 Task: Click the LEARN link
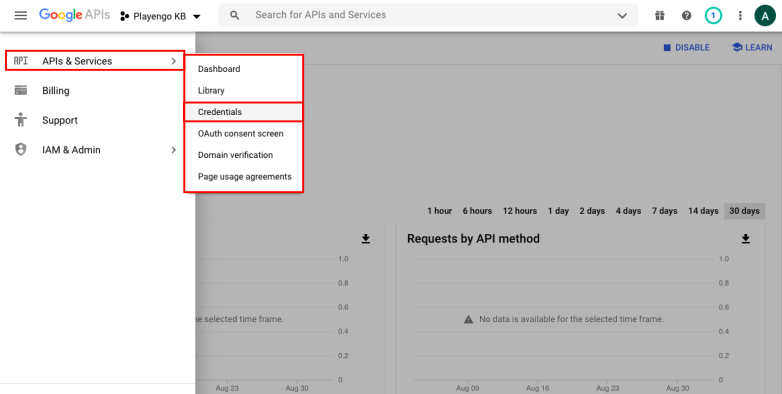752,47
